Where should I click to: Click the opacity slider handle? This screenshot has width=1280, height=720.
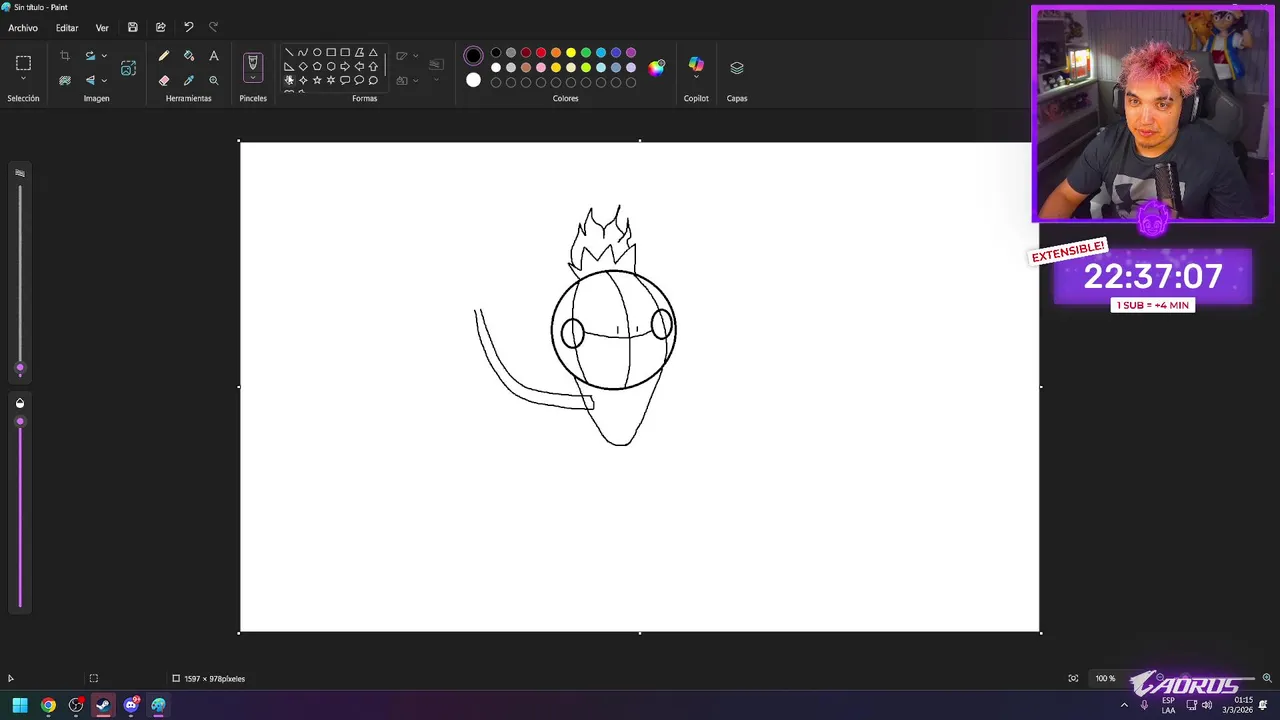pos(19,422)
